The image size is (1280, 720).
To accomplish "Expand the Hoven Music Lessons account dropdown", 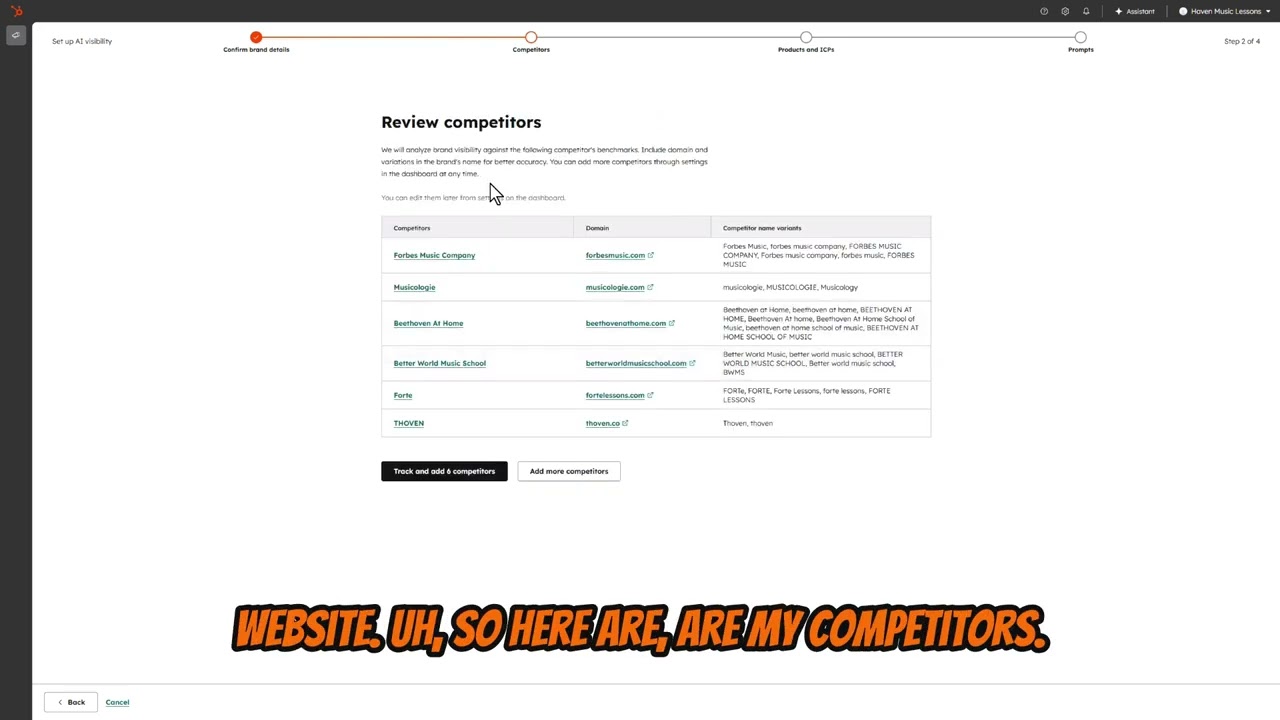I will [1224, 11].
